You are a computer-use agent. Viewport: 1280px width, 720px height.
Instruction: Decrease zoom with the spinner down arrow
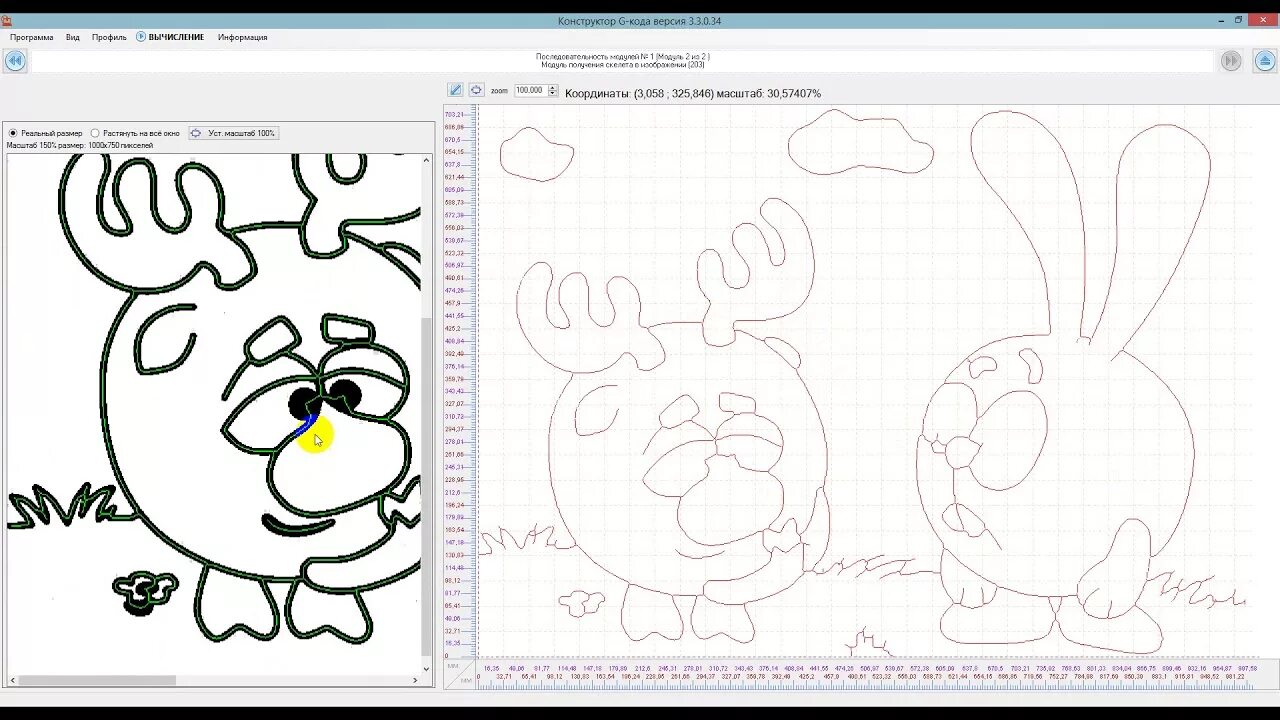(x=553, y=93)
